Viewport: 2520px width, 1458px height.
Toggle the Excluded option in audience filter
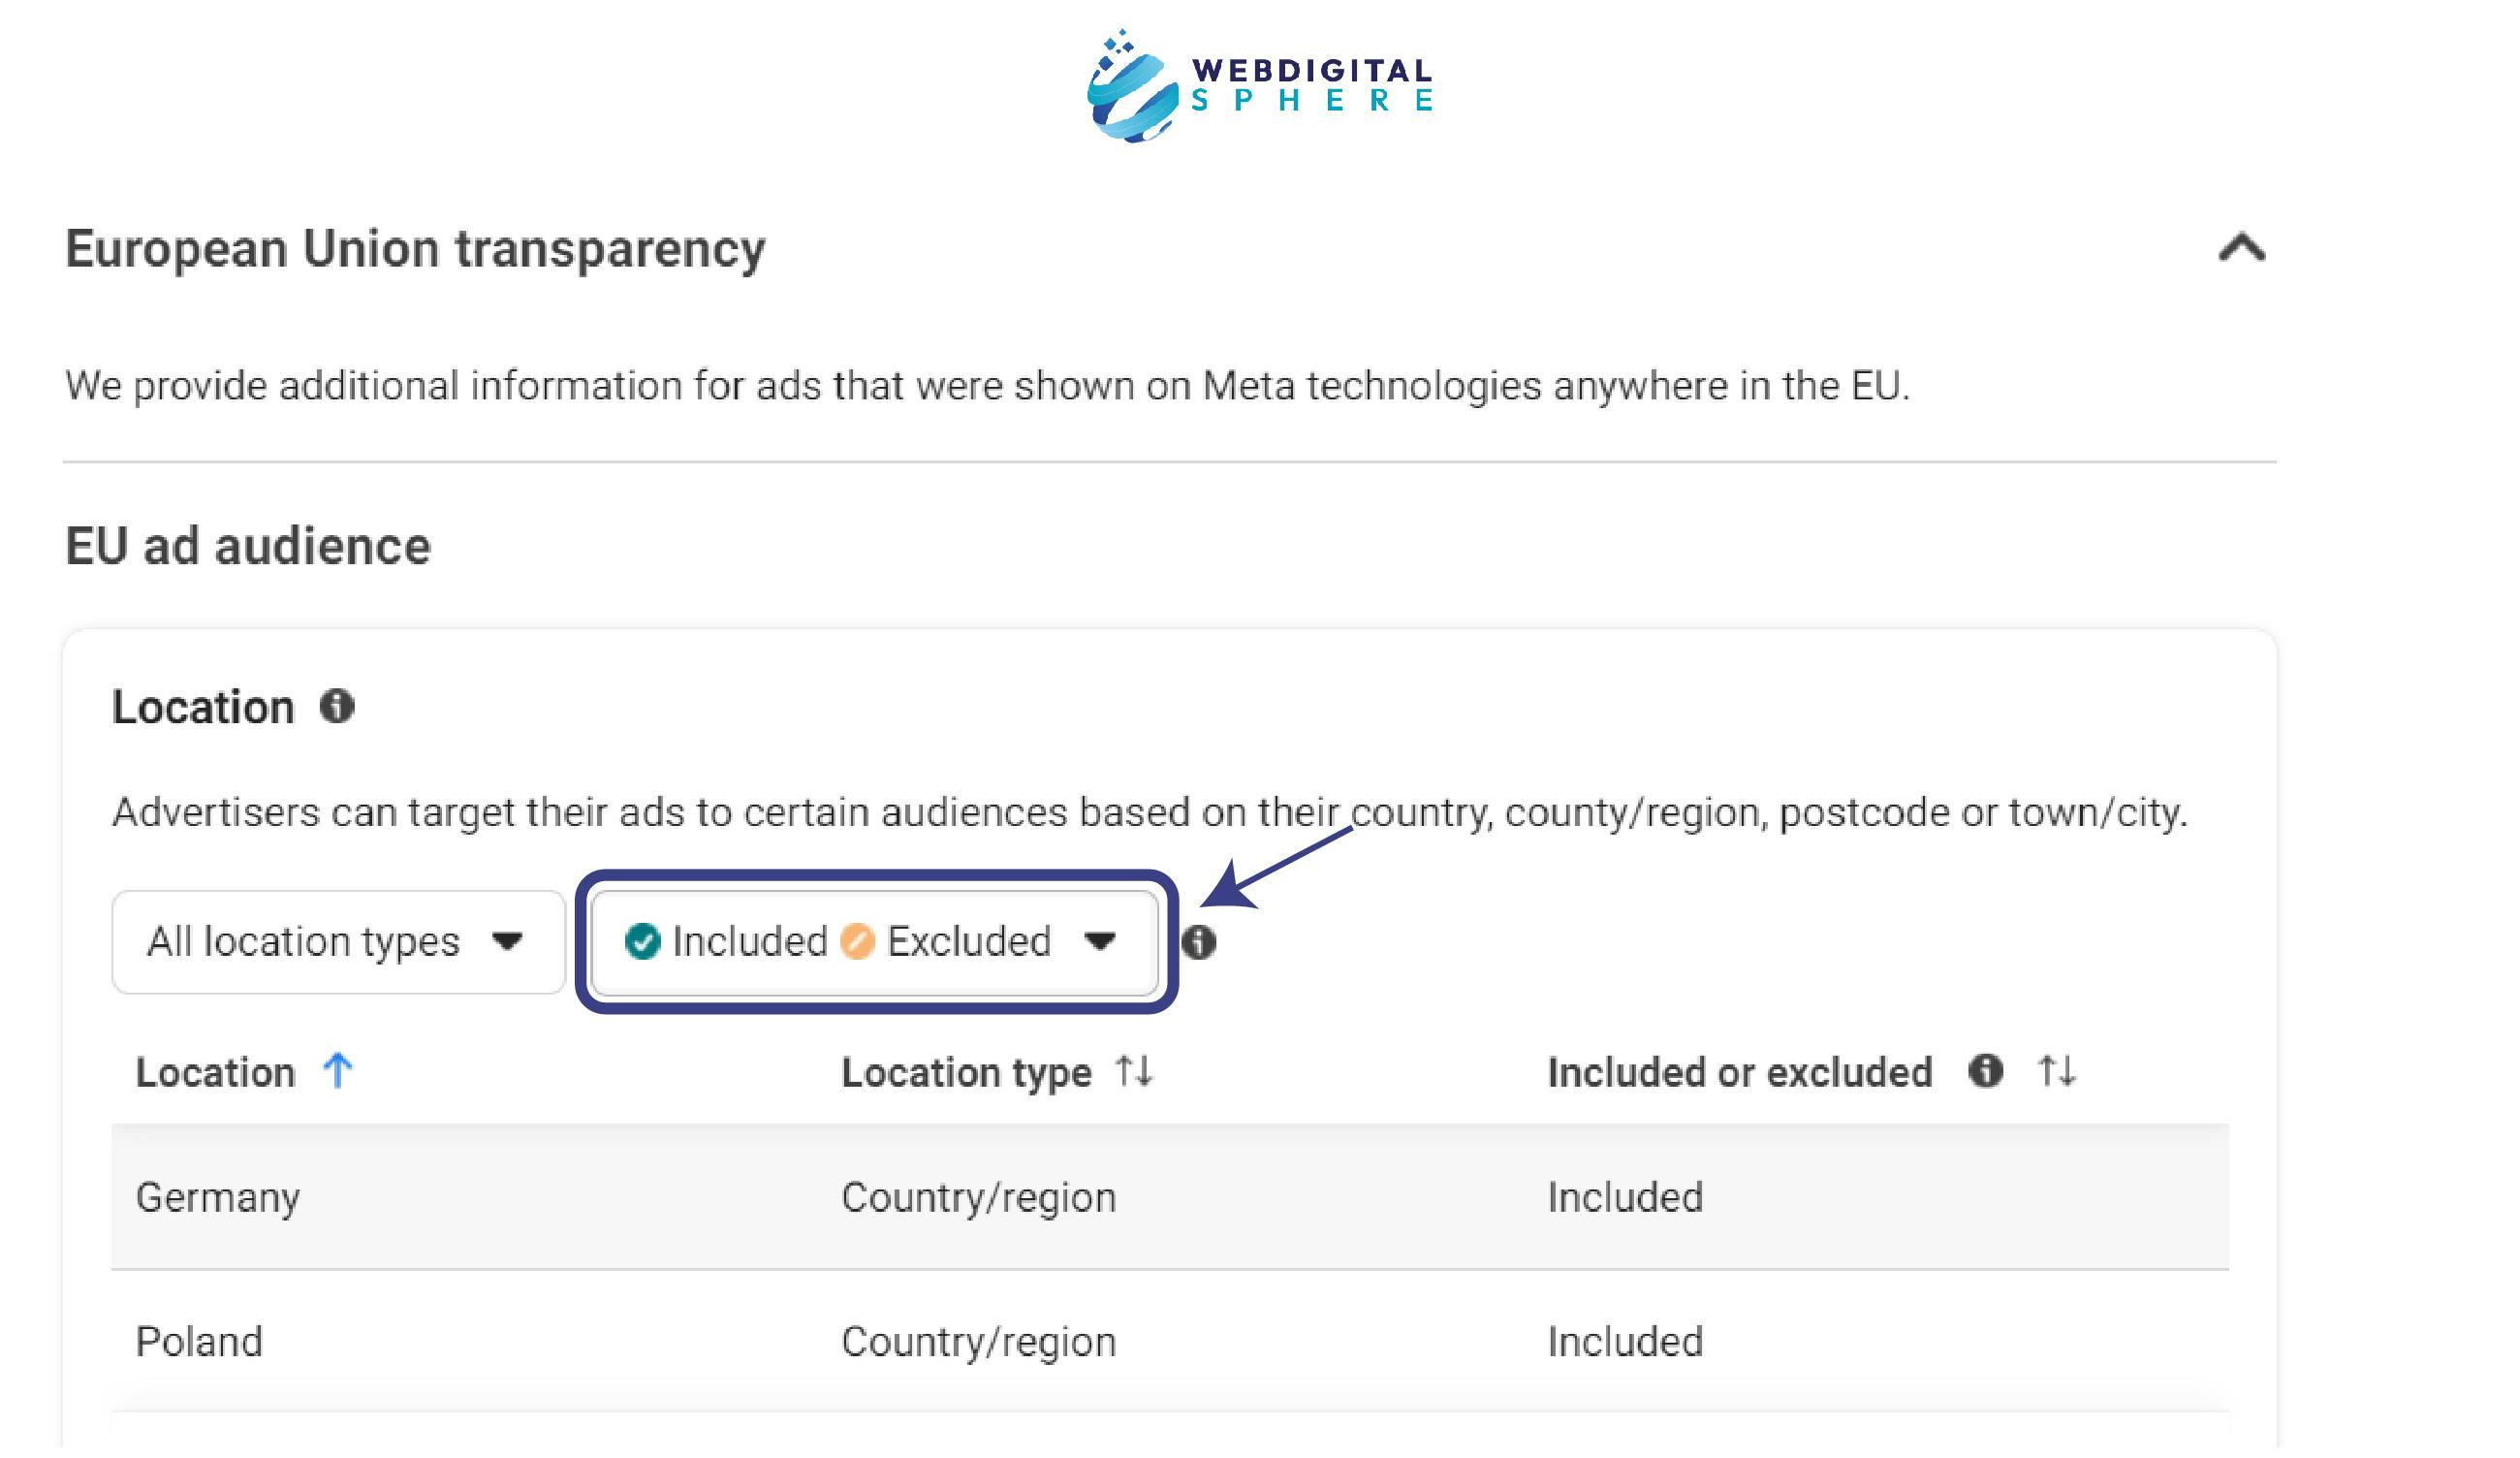963,942
